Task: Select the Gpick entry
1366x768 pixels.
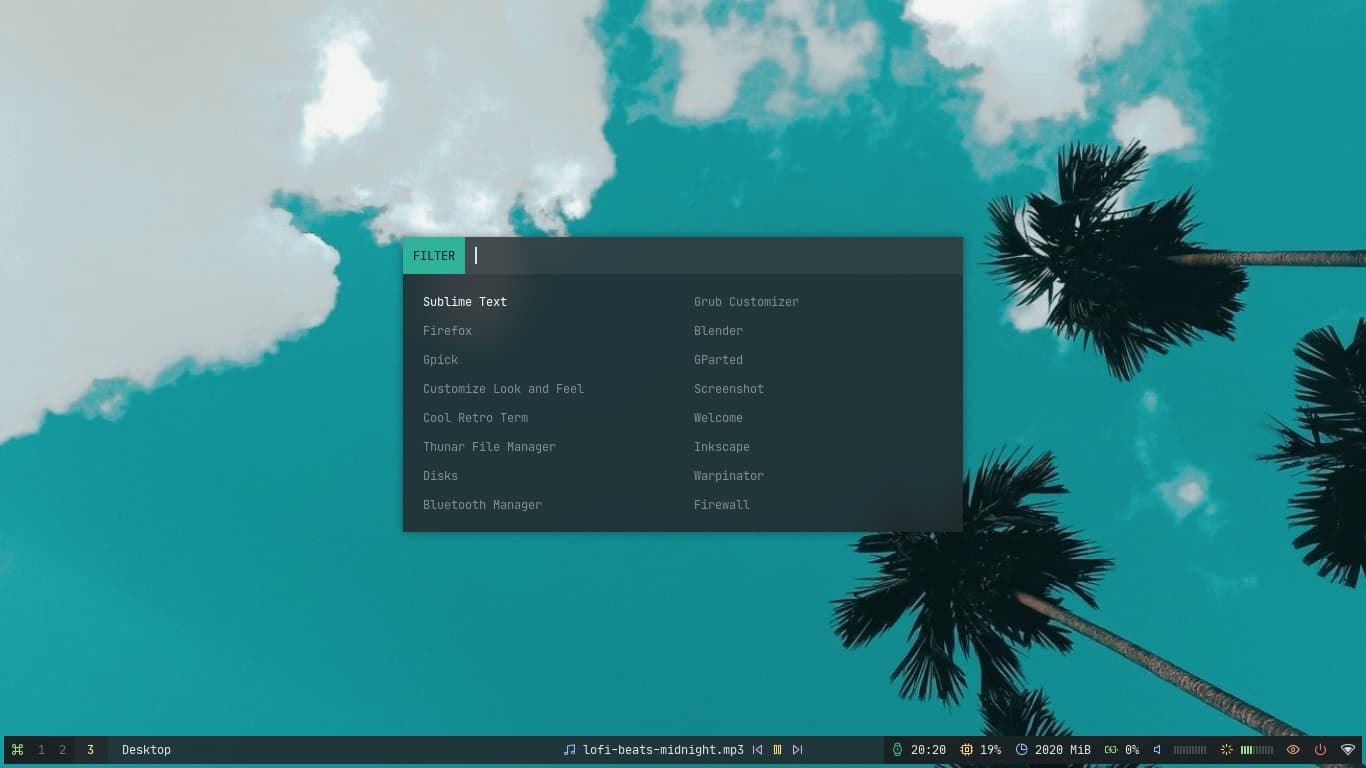Action: pyautogui.click(x=440, y=360)
